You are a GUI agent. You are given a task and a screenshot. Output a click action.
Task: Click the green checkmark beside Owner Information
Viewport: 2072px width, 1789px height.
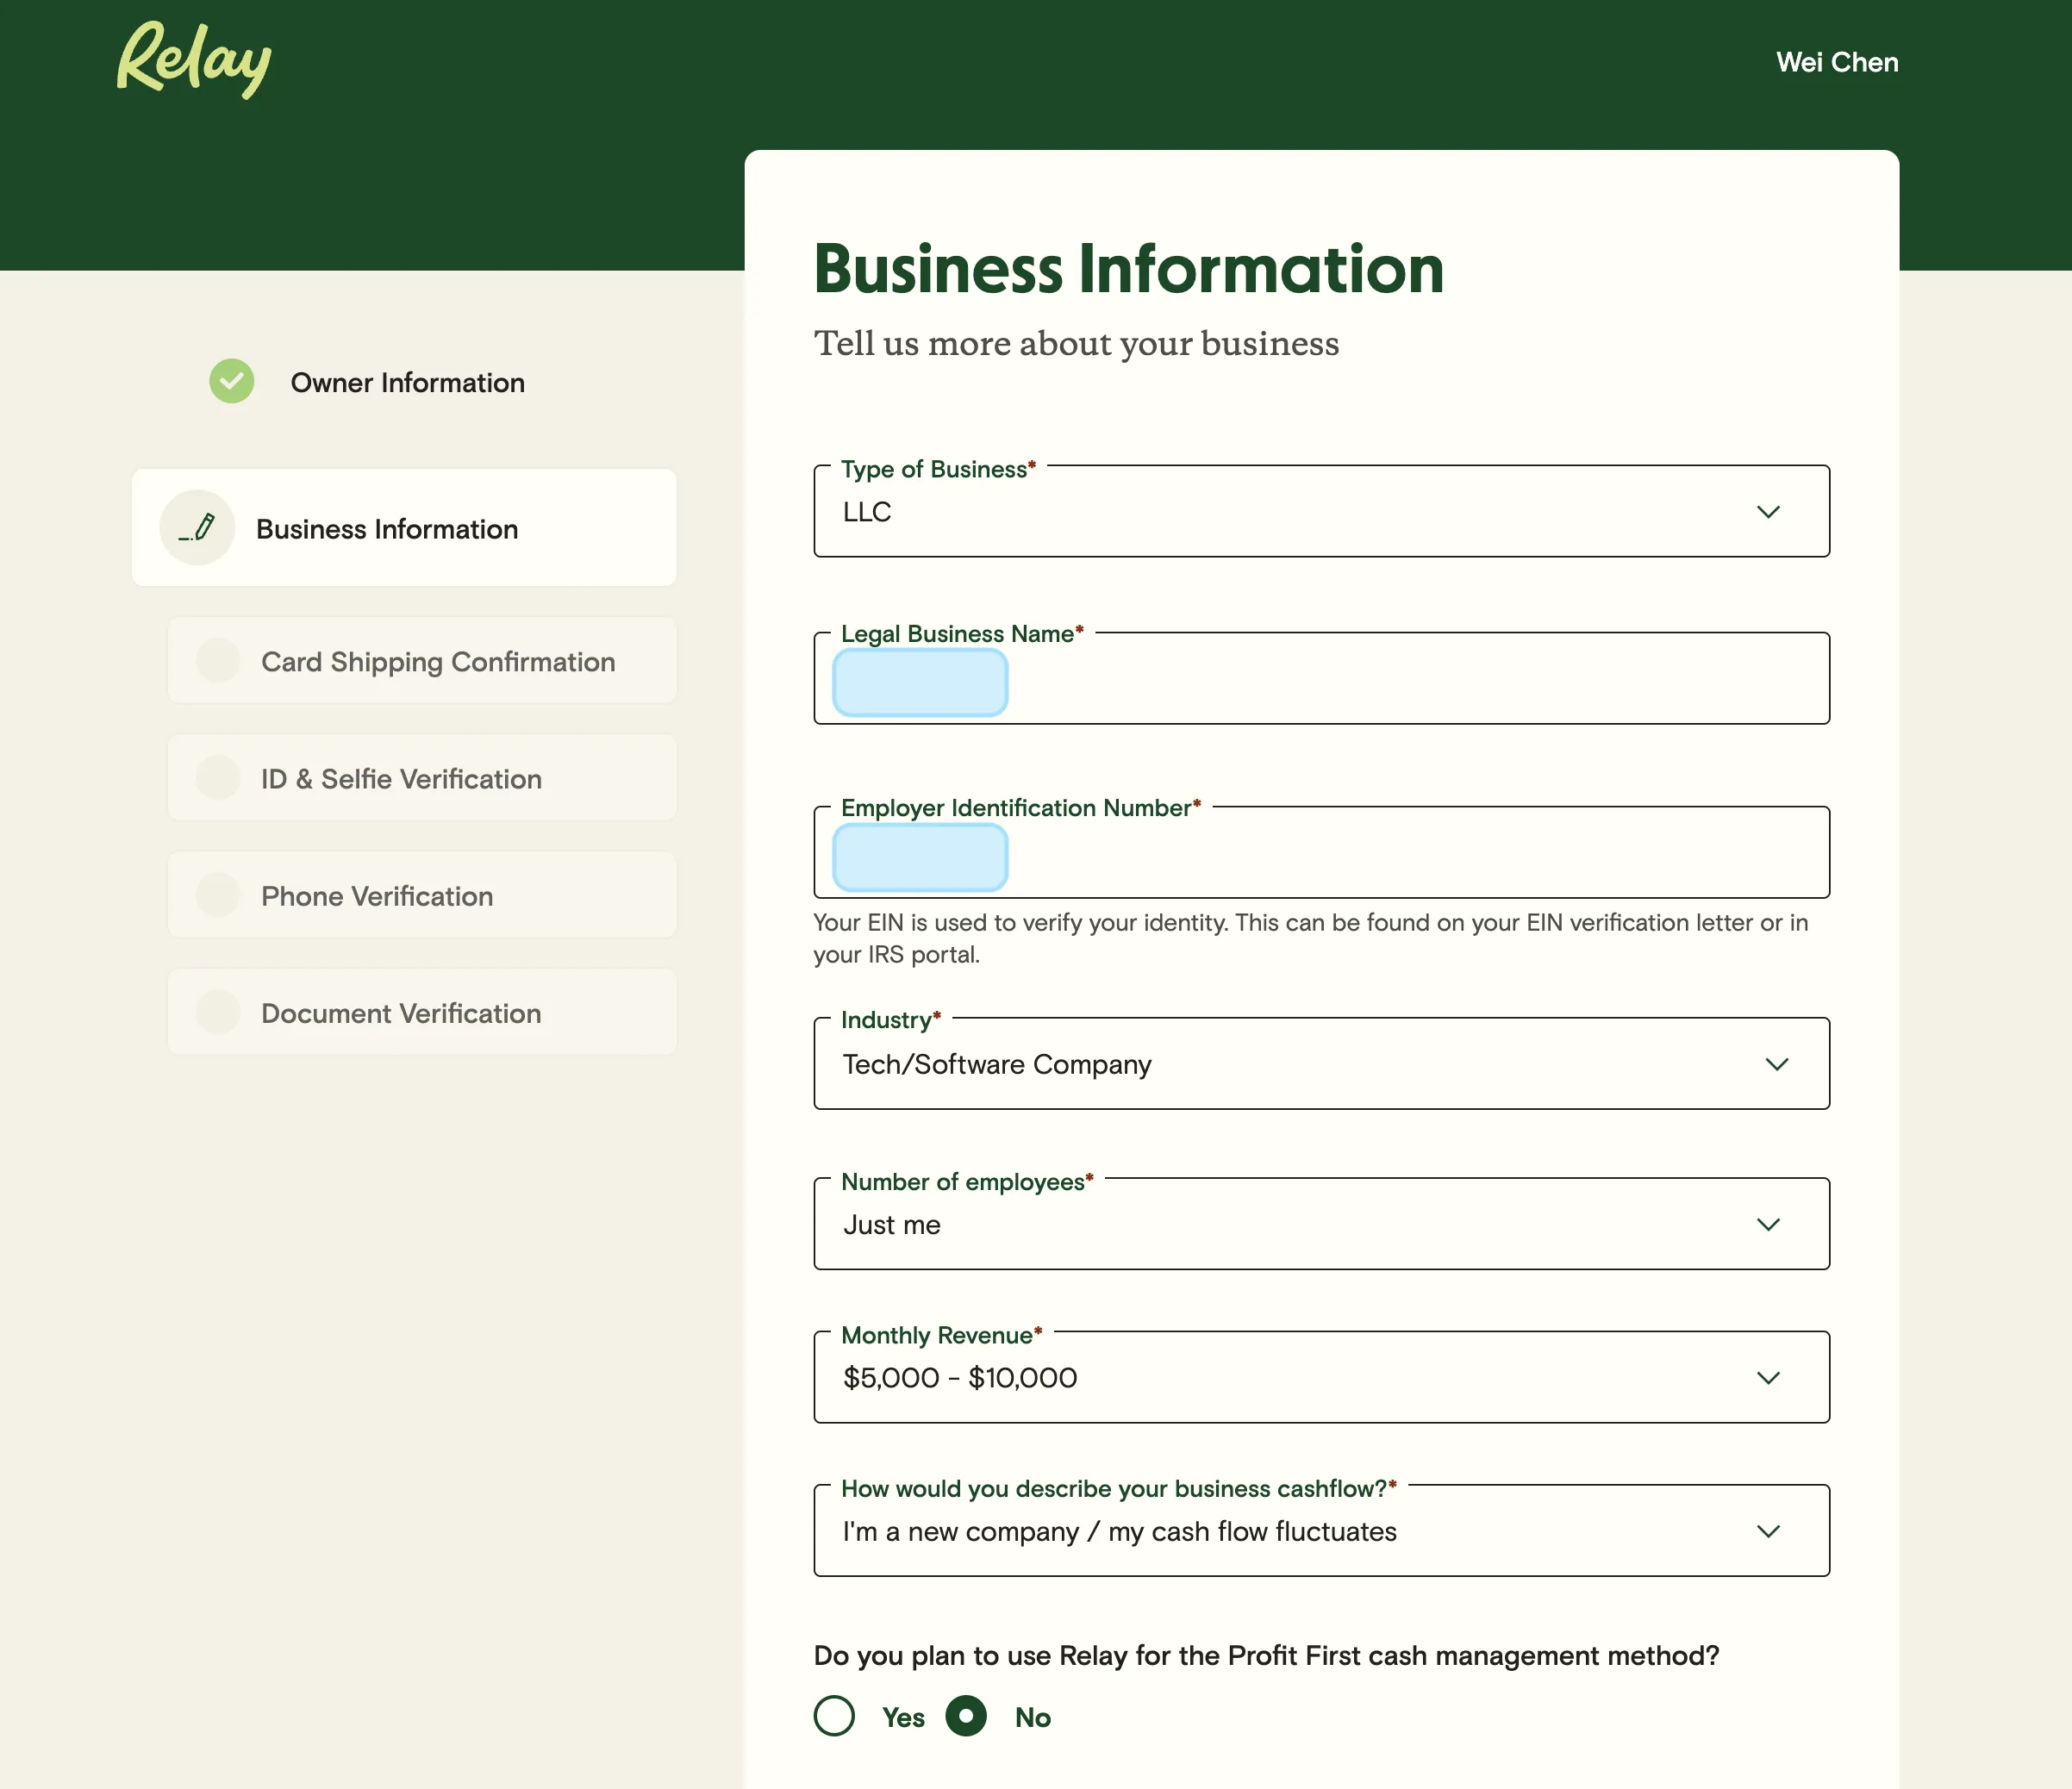pos(231,381)
